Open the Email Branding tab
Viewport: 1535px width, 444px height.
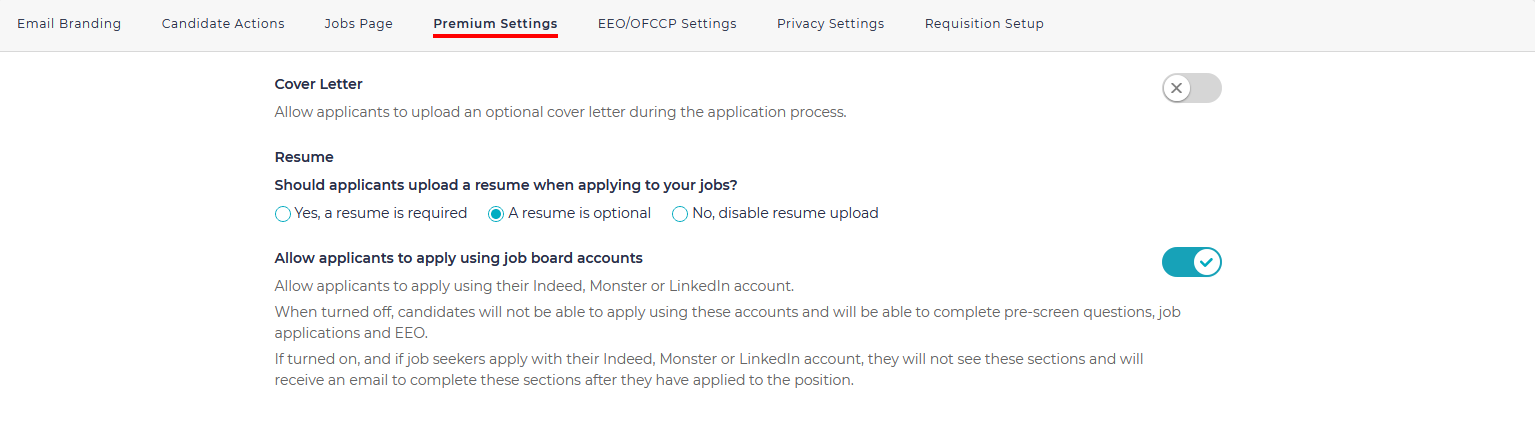click(69, 24)
